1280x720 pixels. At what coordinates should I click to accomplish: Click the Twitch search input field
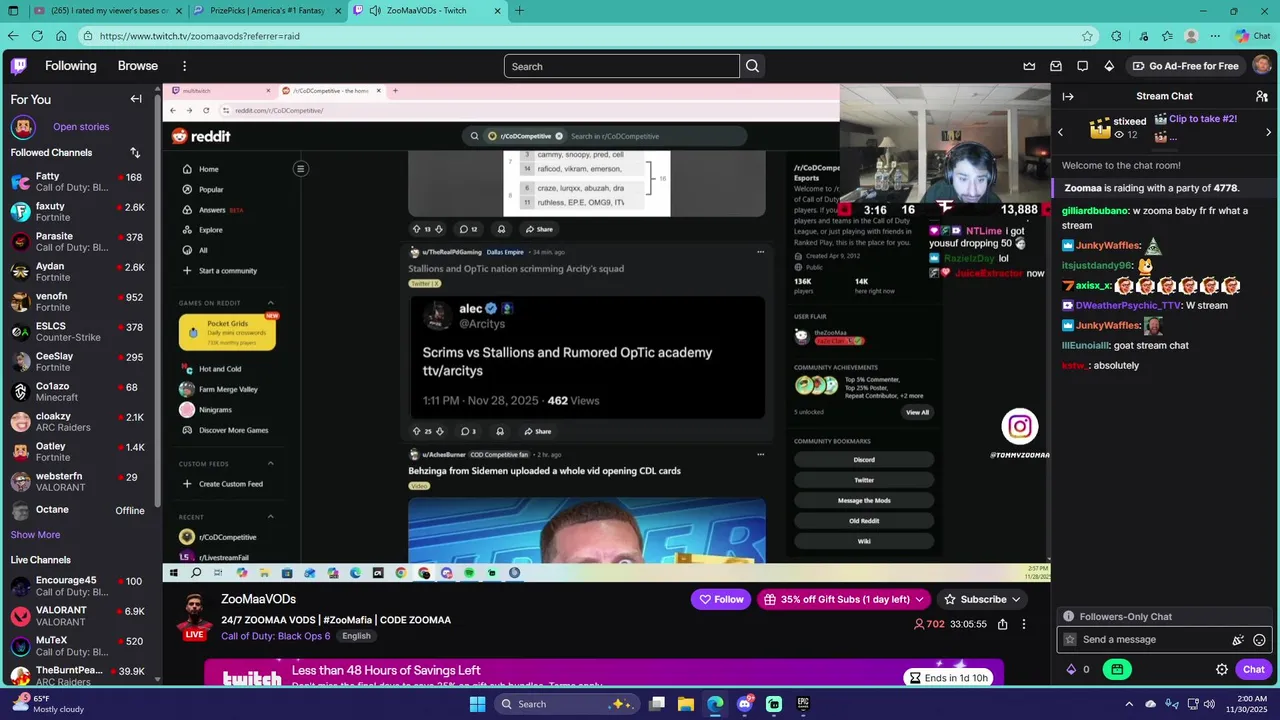tap(621, 66)
